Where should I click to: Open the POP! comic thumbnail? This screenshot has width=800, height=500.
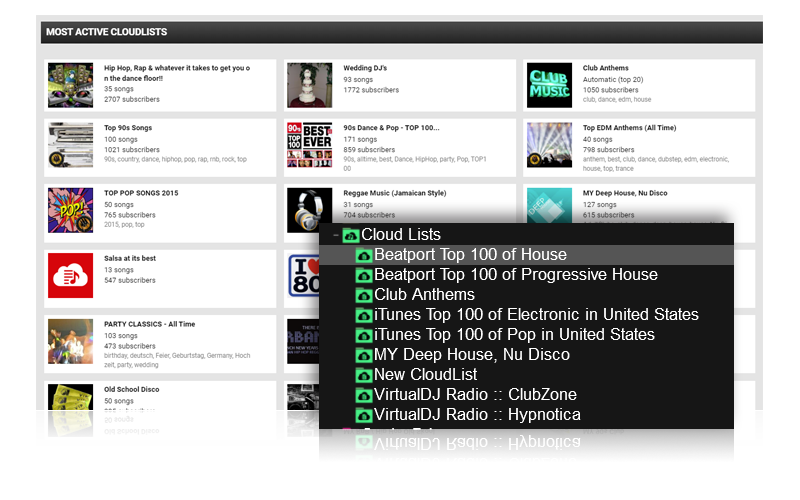[70, 210]
